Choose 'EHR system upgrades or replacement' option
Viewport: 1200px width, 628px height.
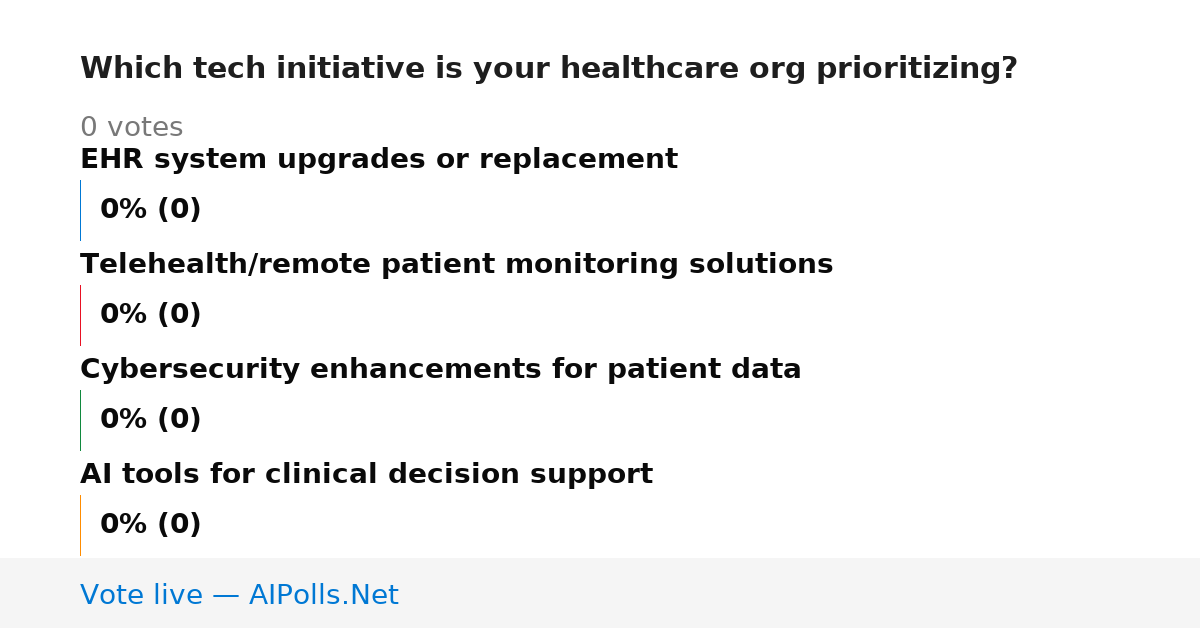379,160
